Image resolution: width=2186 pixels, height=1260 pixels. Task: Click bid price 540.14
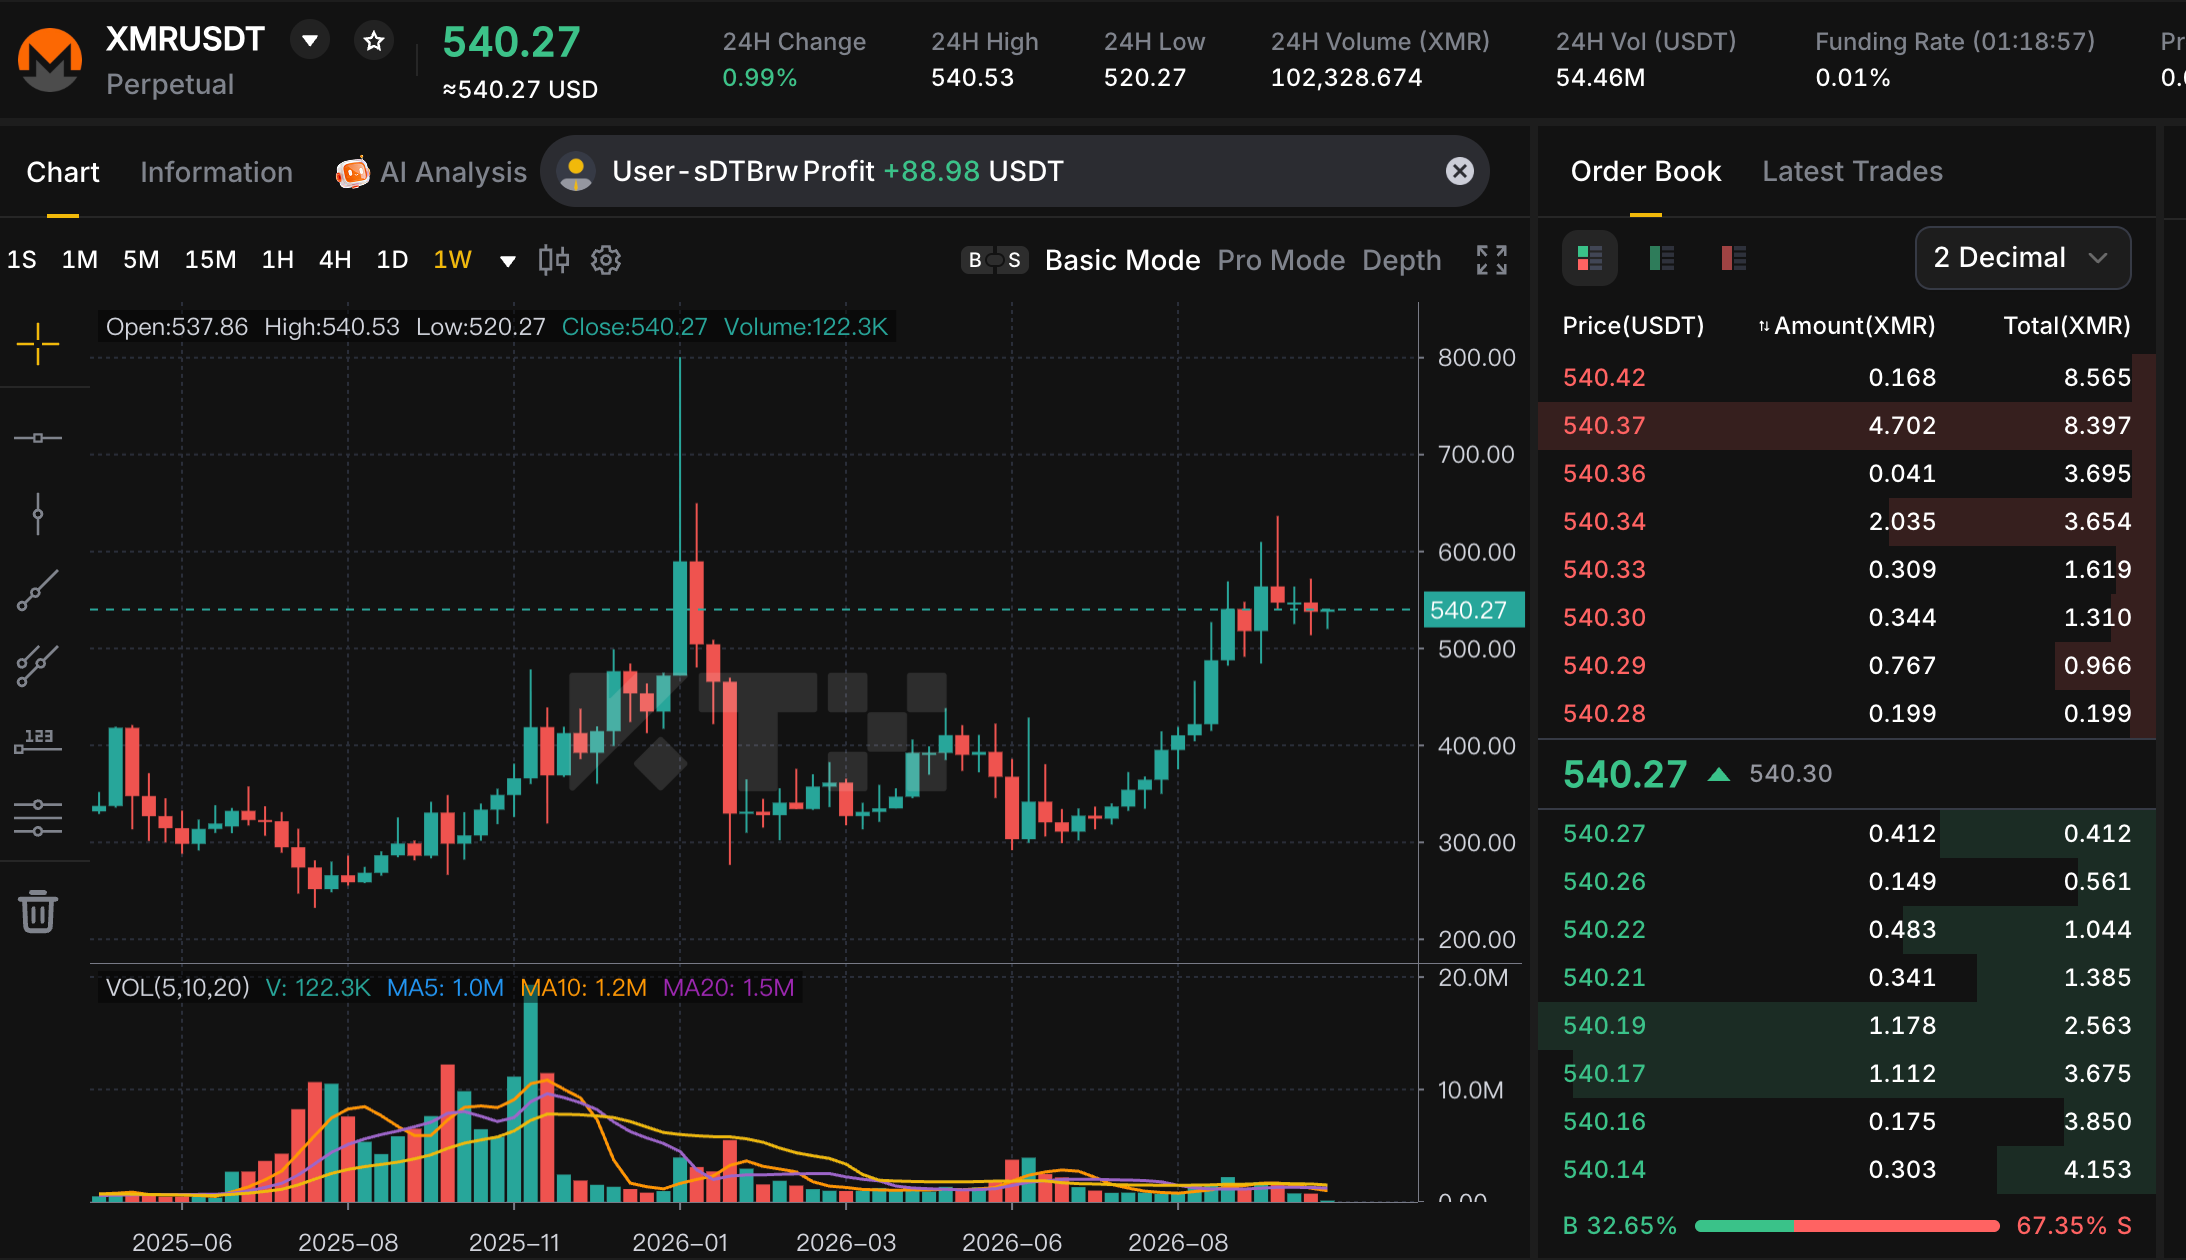(1604, 1169)
